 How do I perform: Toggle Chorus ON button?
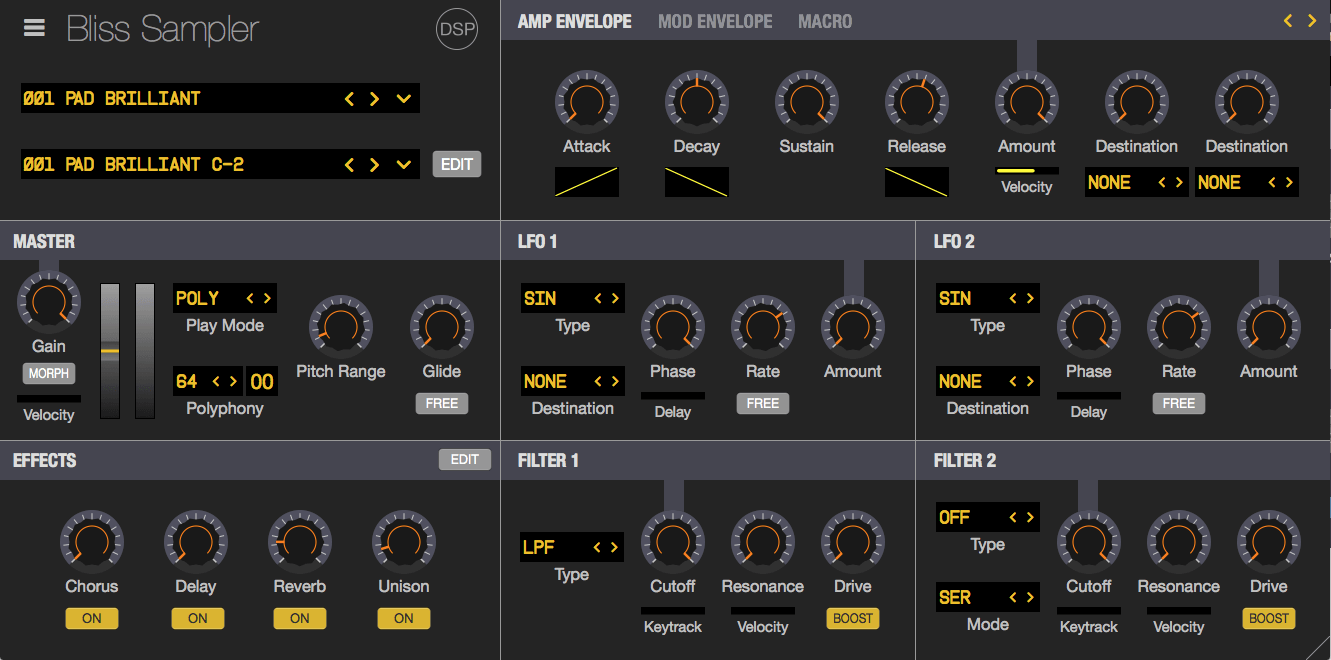(92, 618)
